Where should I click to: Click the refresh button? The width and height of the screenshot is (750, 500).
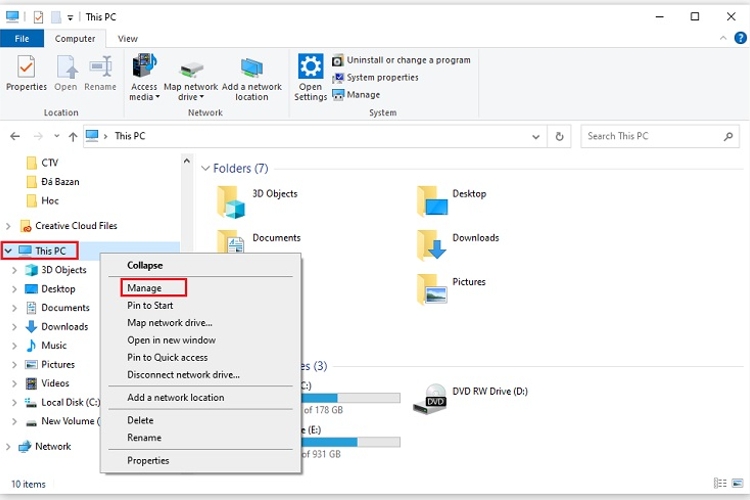[559, 137]
